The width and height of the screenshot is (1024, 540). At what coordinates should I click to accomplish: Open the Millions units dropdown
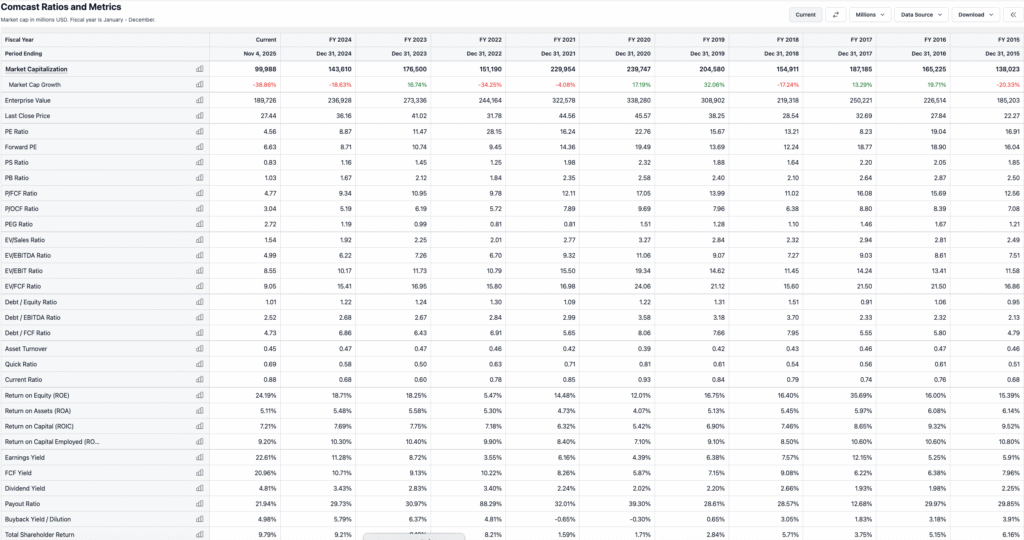point(869,15)
